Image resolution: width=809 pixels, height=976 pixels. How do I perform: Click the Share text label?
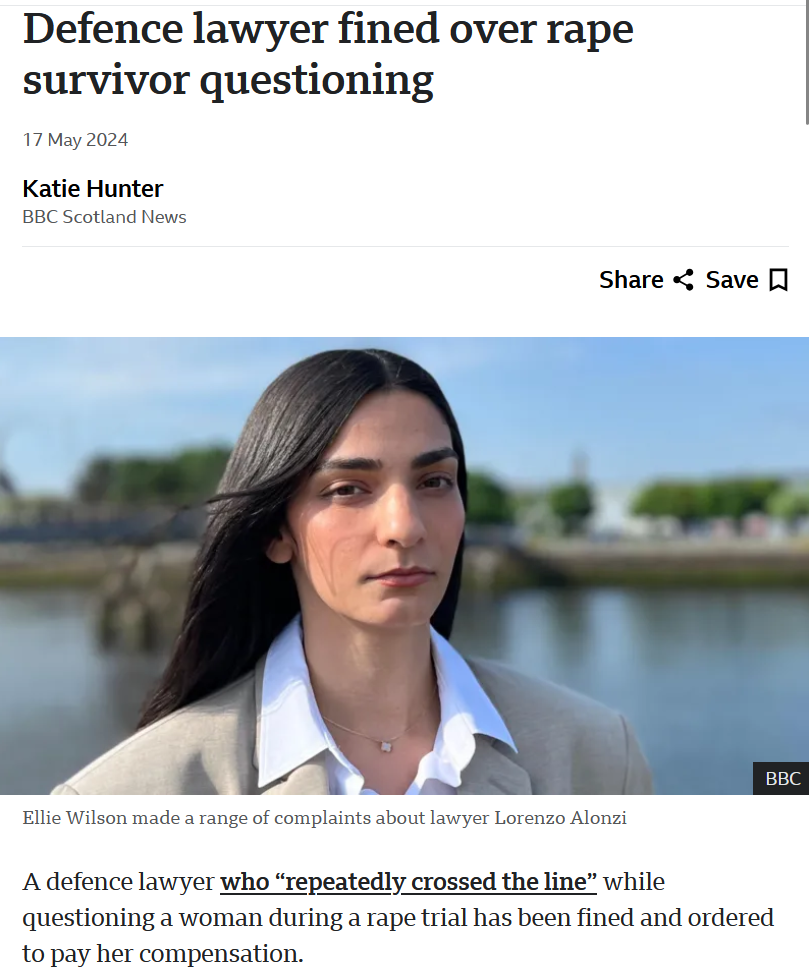(631, 280)
